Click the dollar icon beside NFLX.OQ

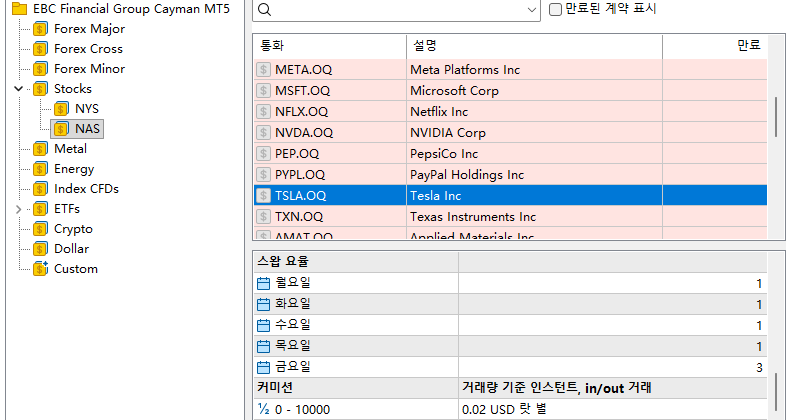tap(264, 112)
